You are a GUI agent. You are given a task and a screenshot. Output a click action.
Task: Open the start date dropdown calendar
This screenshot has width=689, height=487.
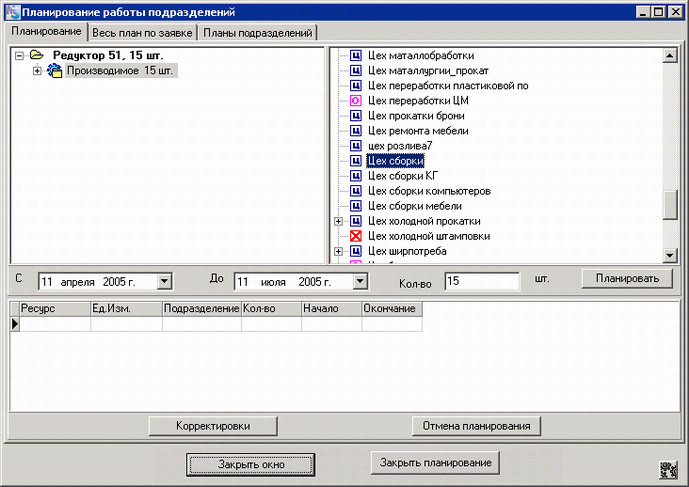(x=164, y=281)
